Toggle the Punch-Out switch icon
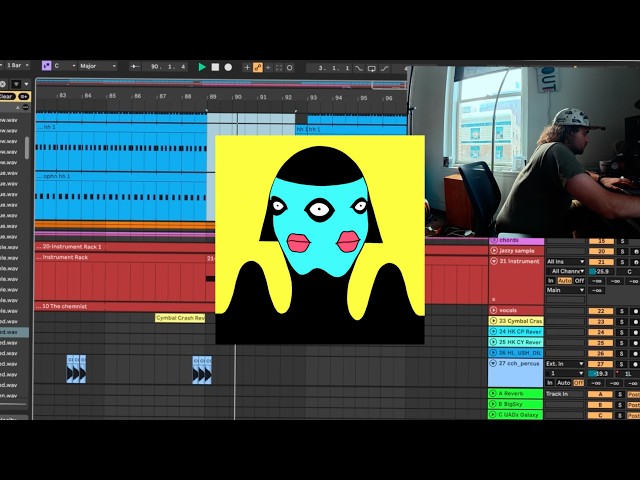 point(384,68)
